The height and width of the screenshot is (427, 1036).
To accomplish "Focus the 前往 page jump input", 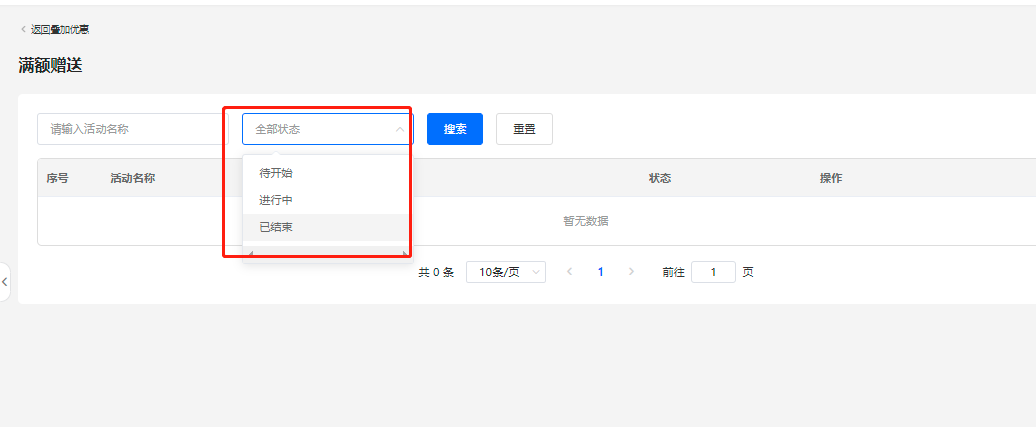I will [x=713, y=272].
